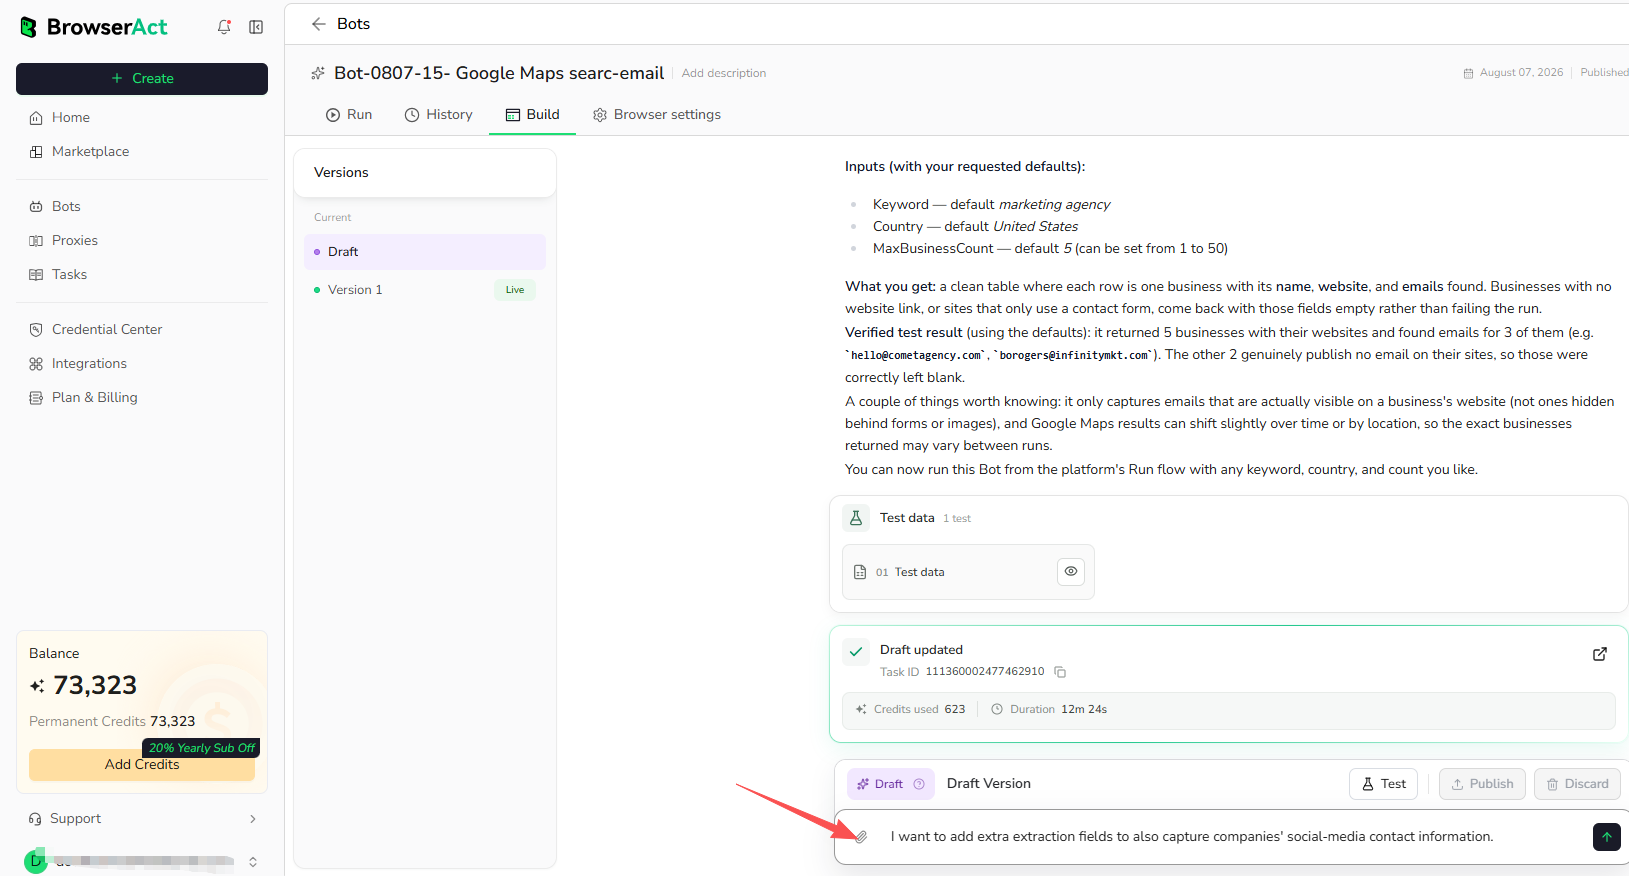Click the 01 Test data file icon
The width and height of the screenshot is (1629, 876).
pyautogui.click(x=860, y=572)
